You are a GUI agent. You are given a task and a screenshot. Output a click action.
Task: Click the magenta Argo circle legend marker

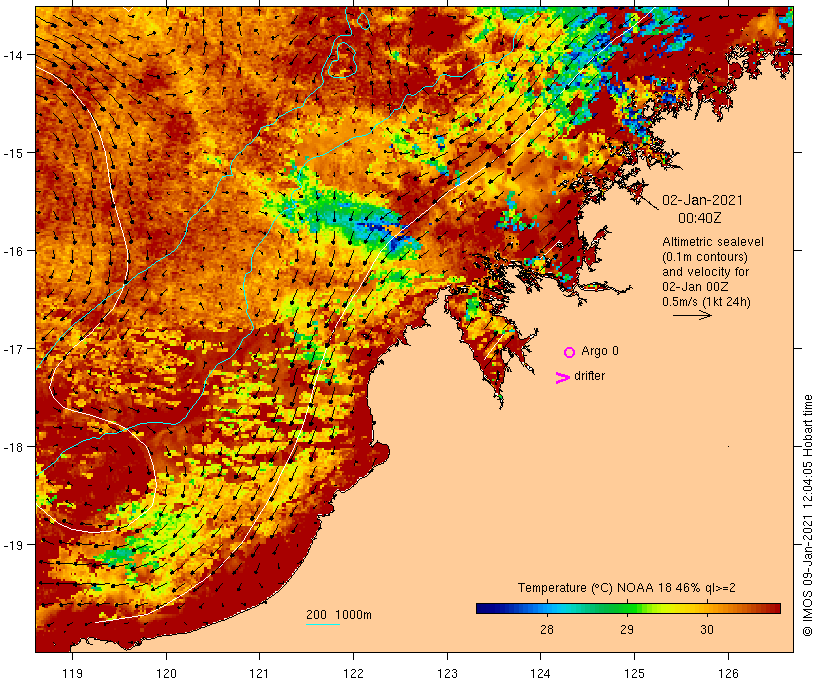point(570,352)
